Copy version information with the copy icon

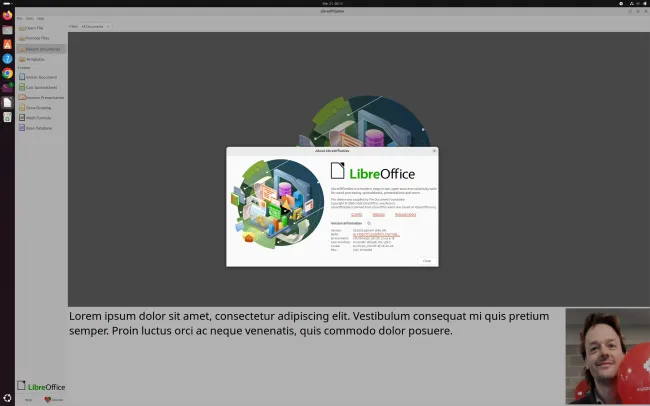pyautogui.click(x=369, y=223)
